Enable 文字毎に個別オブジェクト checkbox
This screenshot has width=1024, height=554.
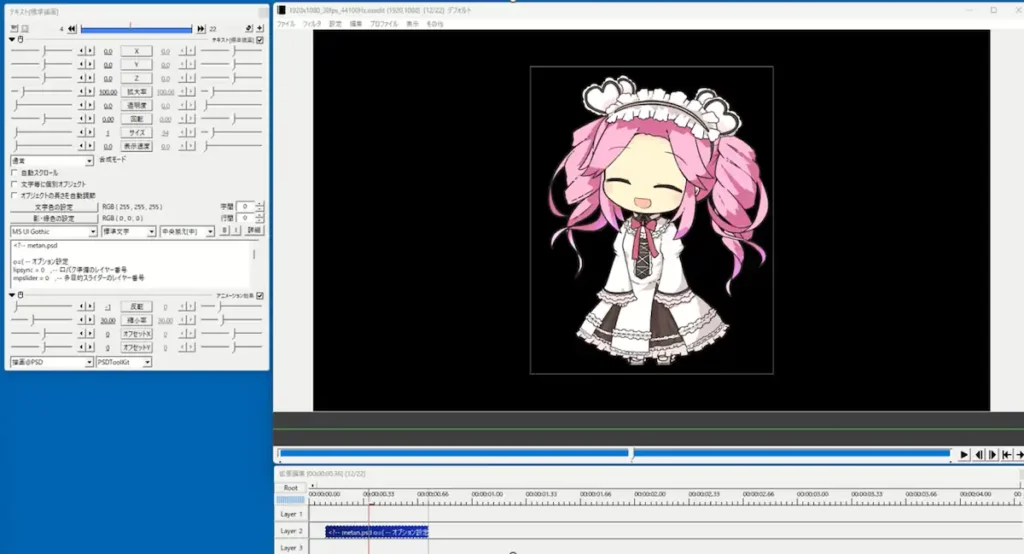(x=14, y=184)
